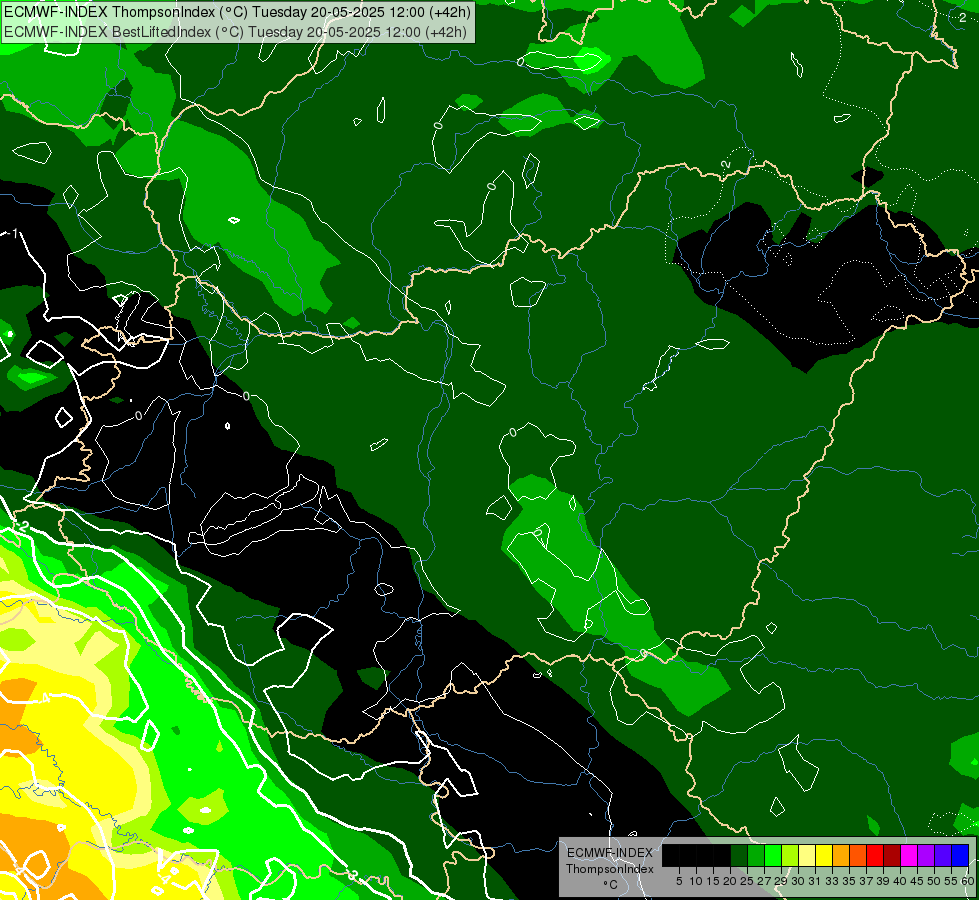This screenshot has height=900, width=979.
Task: Select the pale yellow 30–31 legend swatch
Action: 807,855
